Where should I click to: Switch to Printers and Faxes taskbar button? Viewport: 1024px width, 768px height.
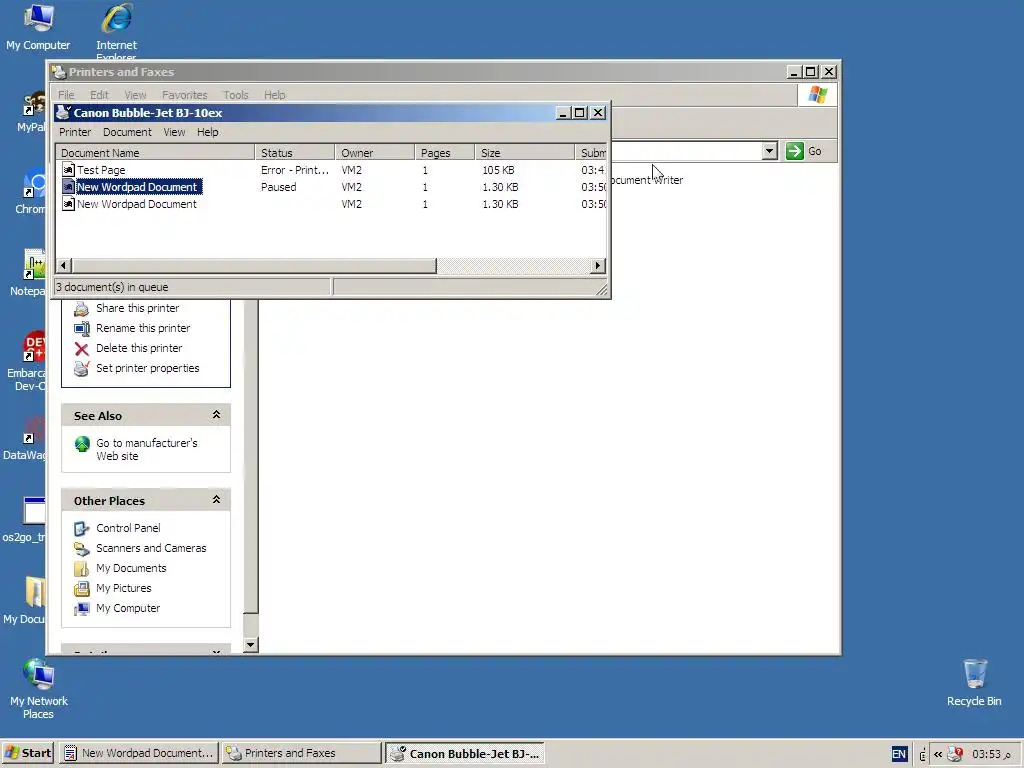click(301, 753)
